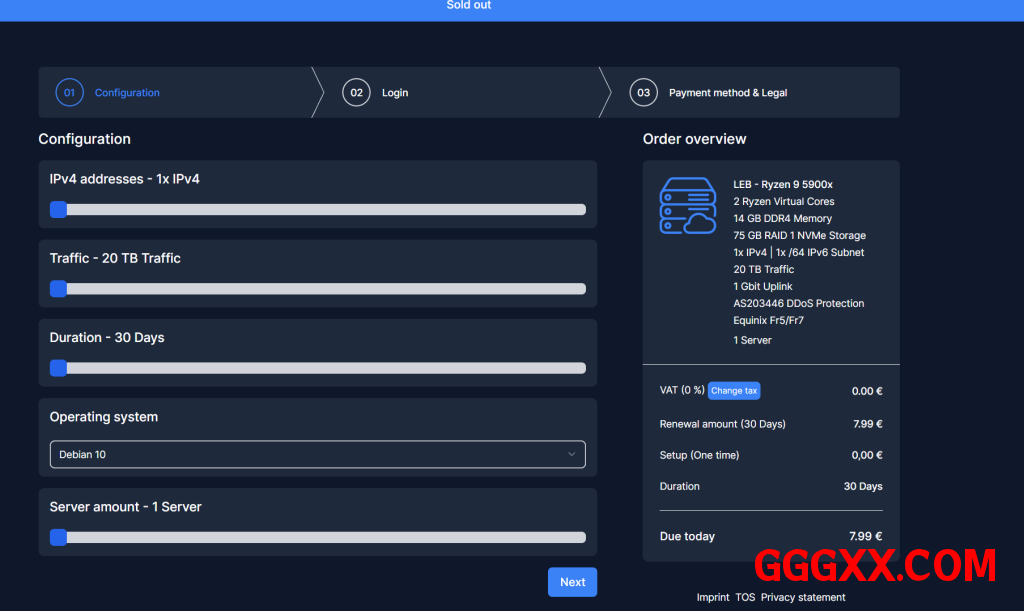
Task: Open the Operating system dropdown showing Debian 10
Action: point(317,454)
